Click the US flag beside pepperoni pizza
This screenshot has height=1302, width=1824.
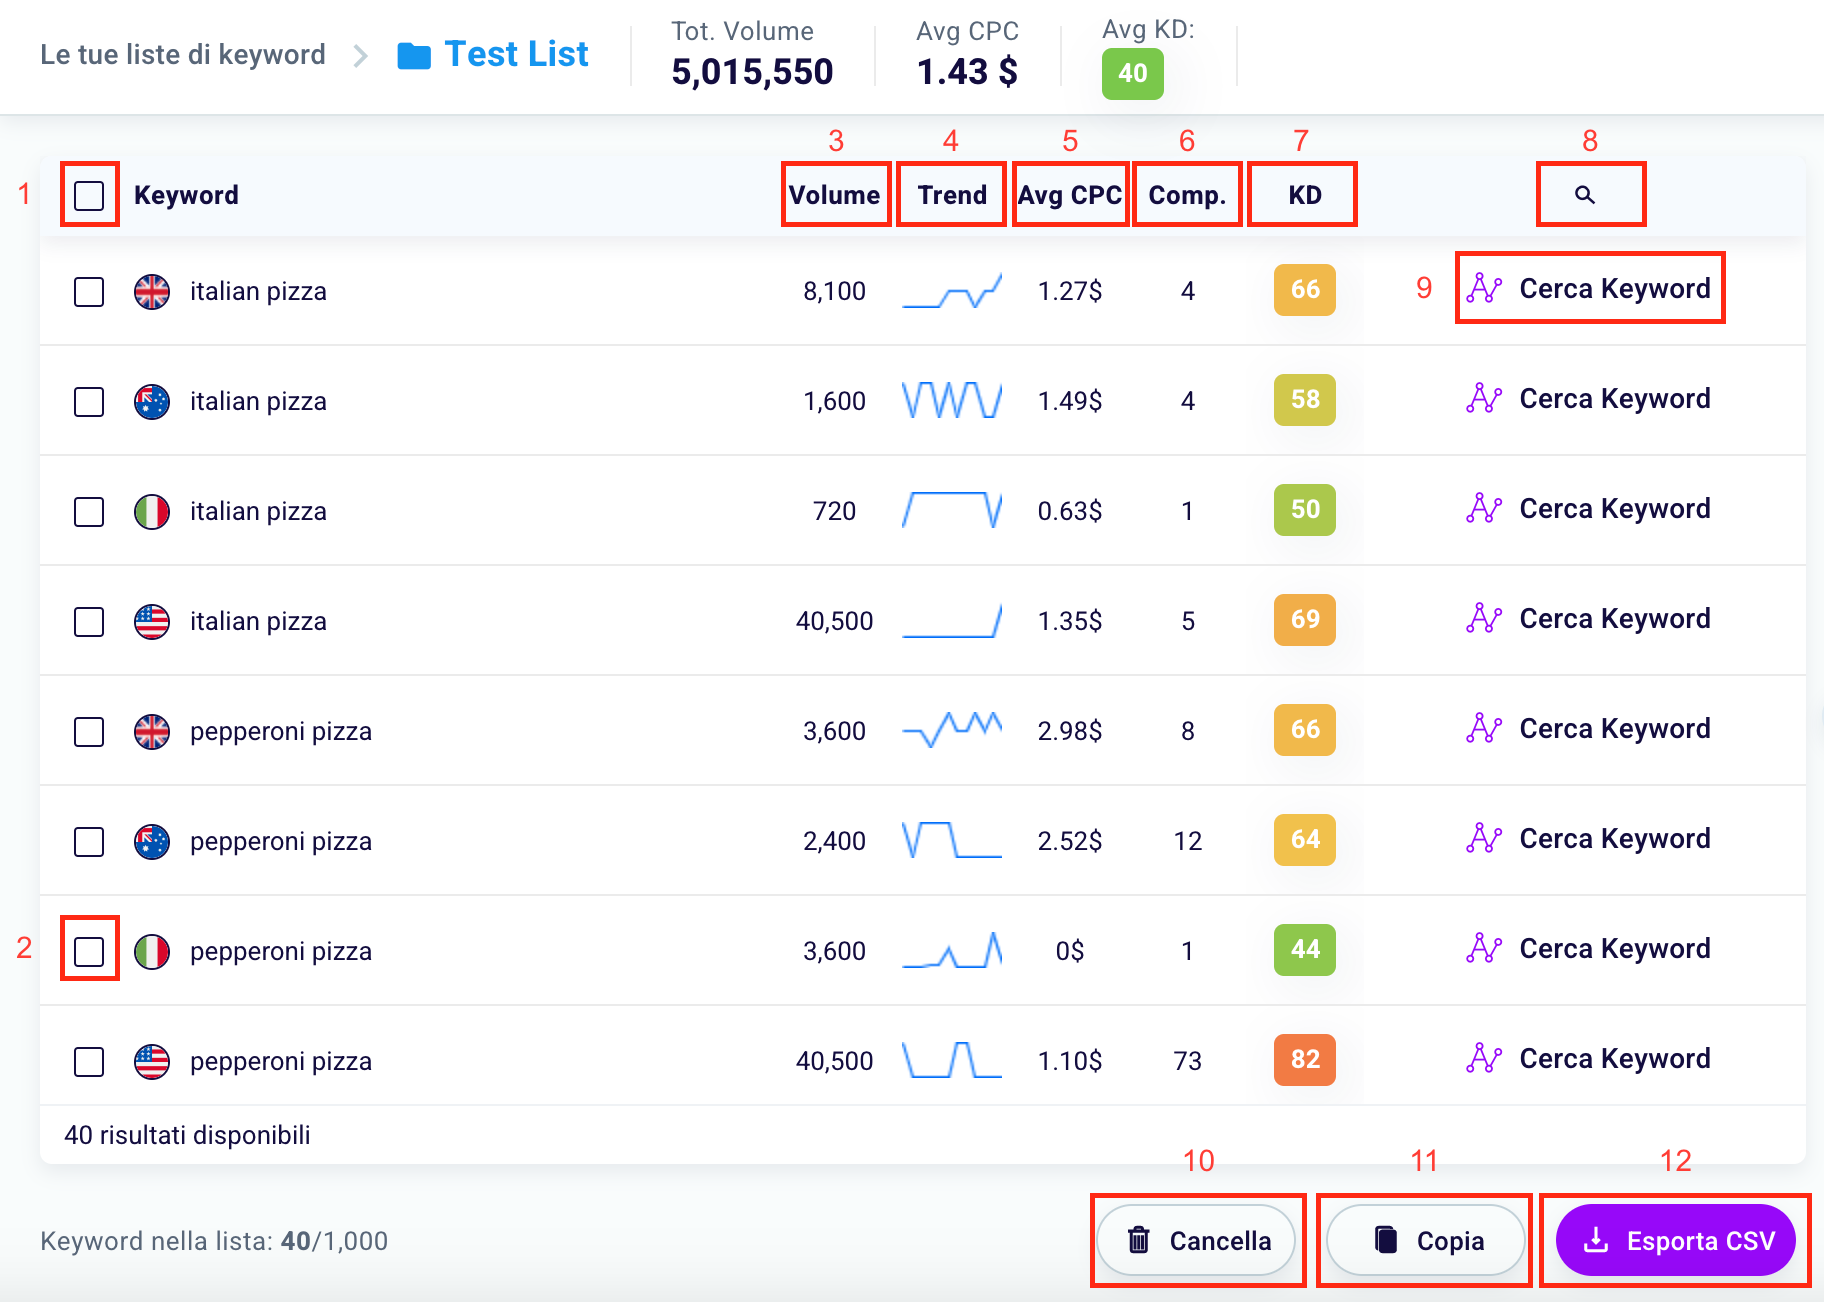coord(152,1062)
